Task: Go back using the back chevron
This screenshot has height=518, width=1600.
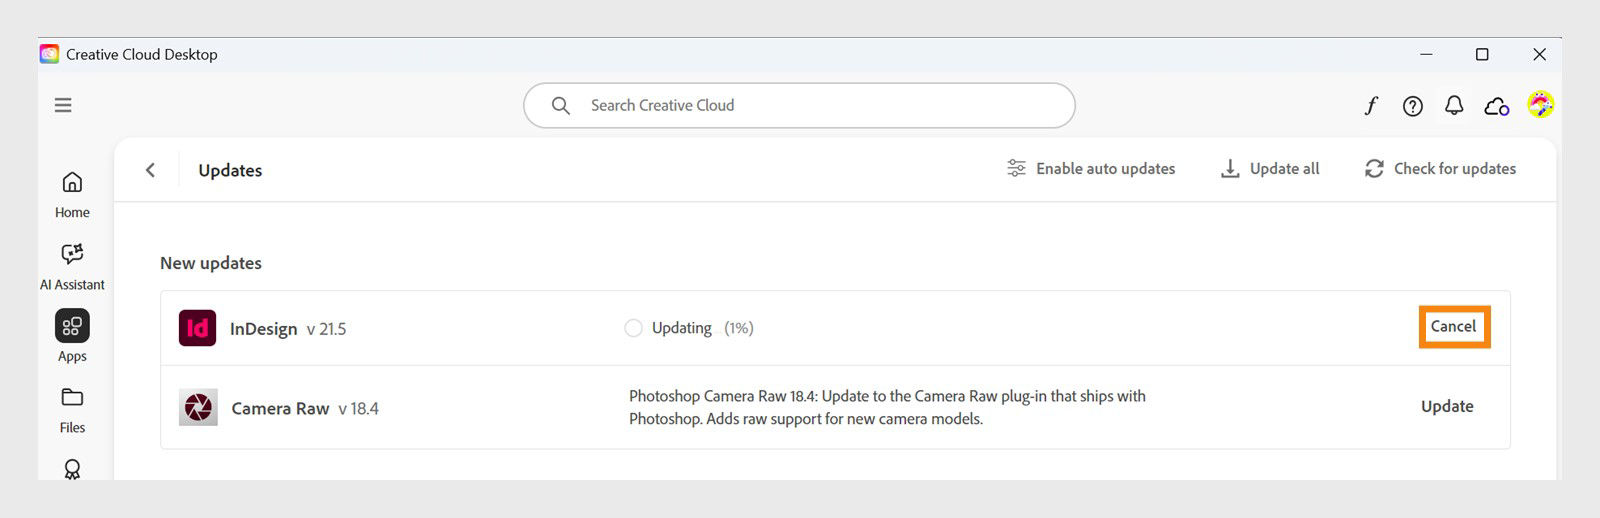Action: 150,170
